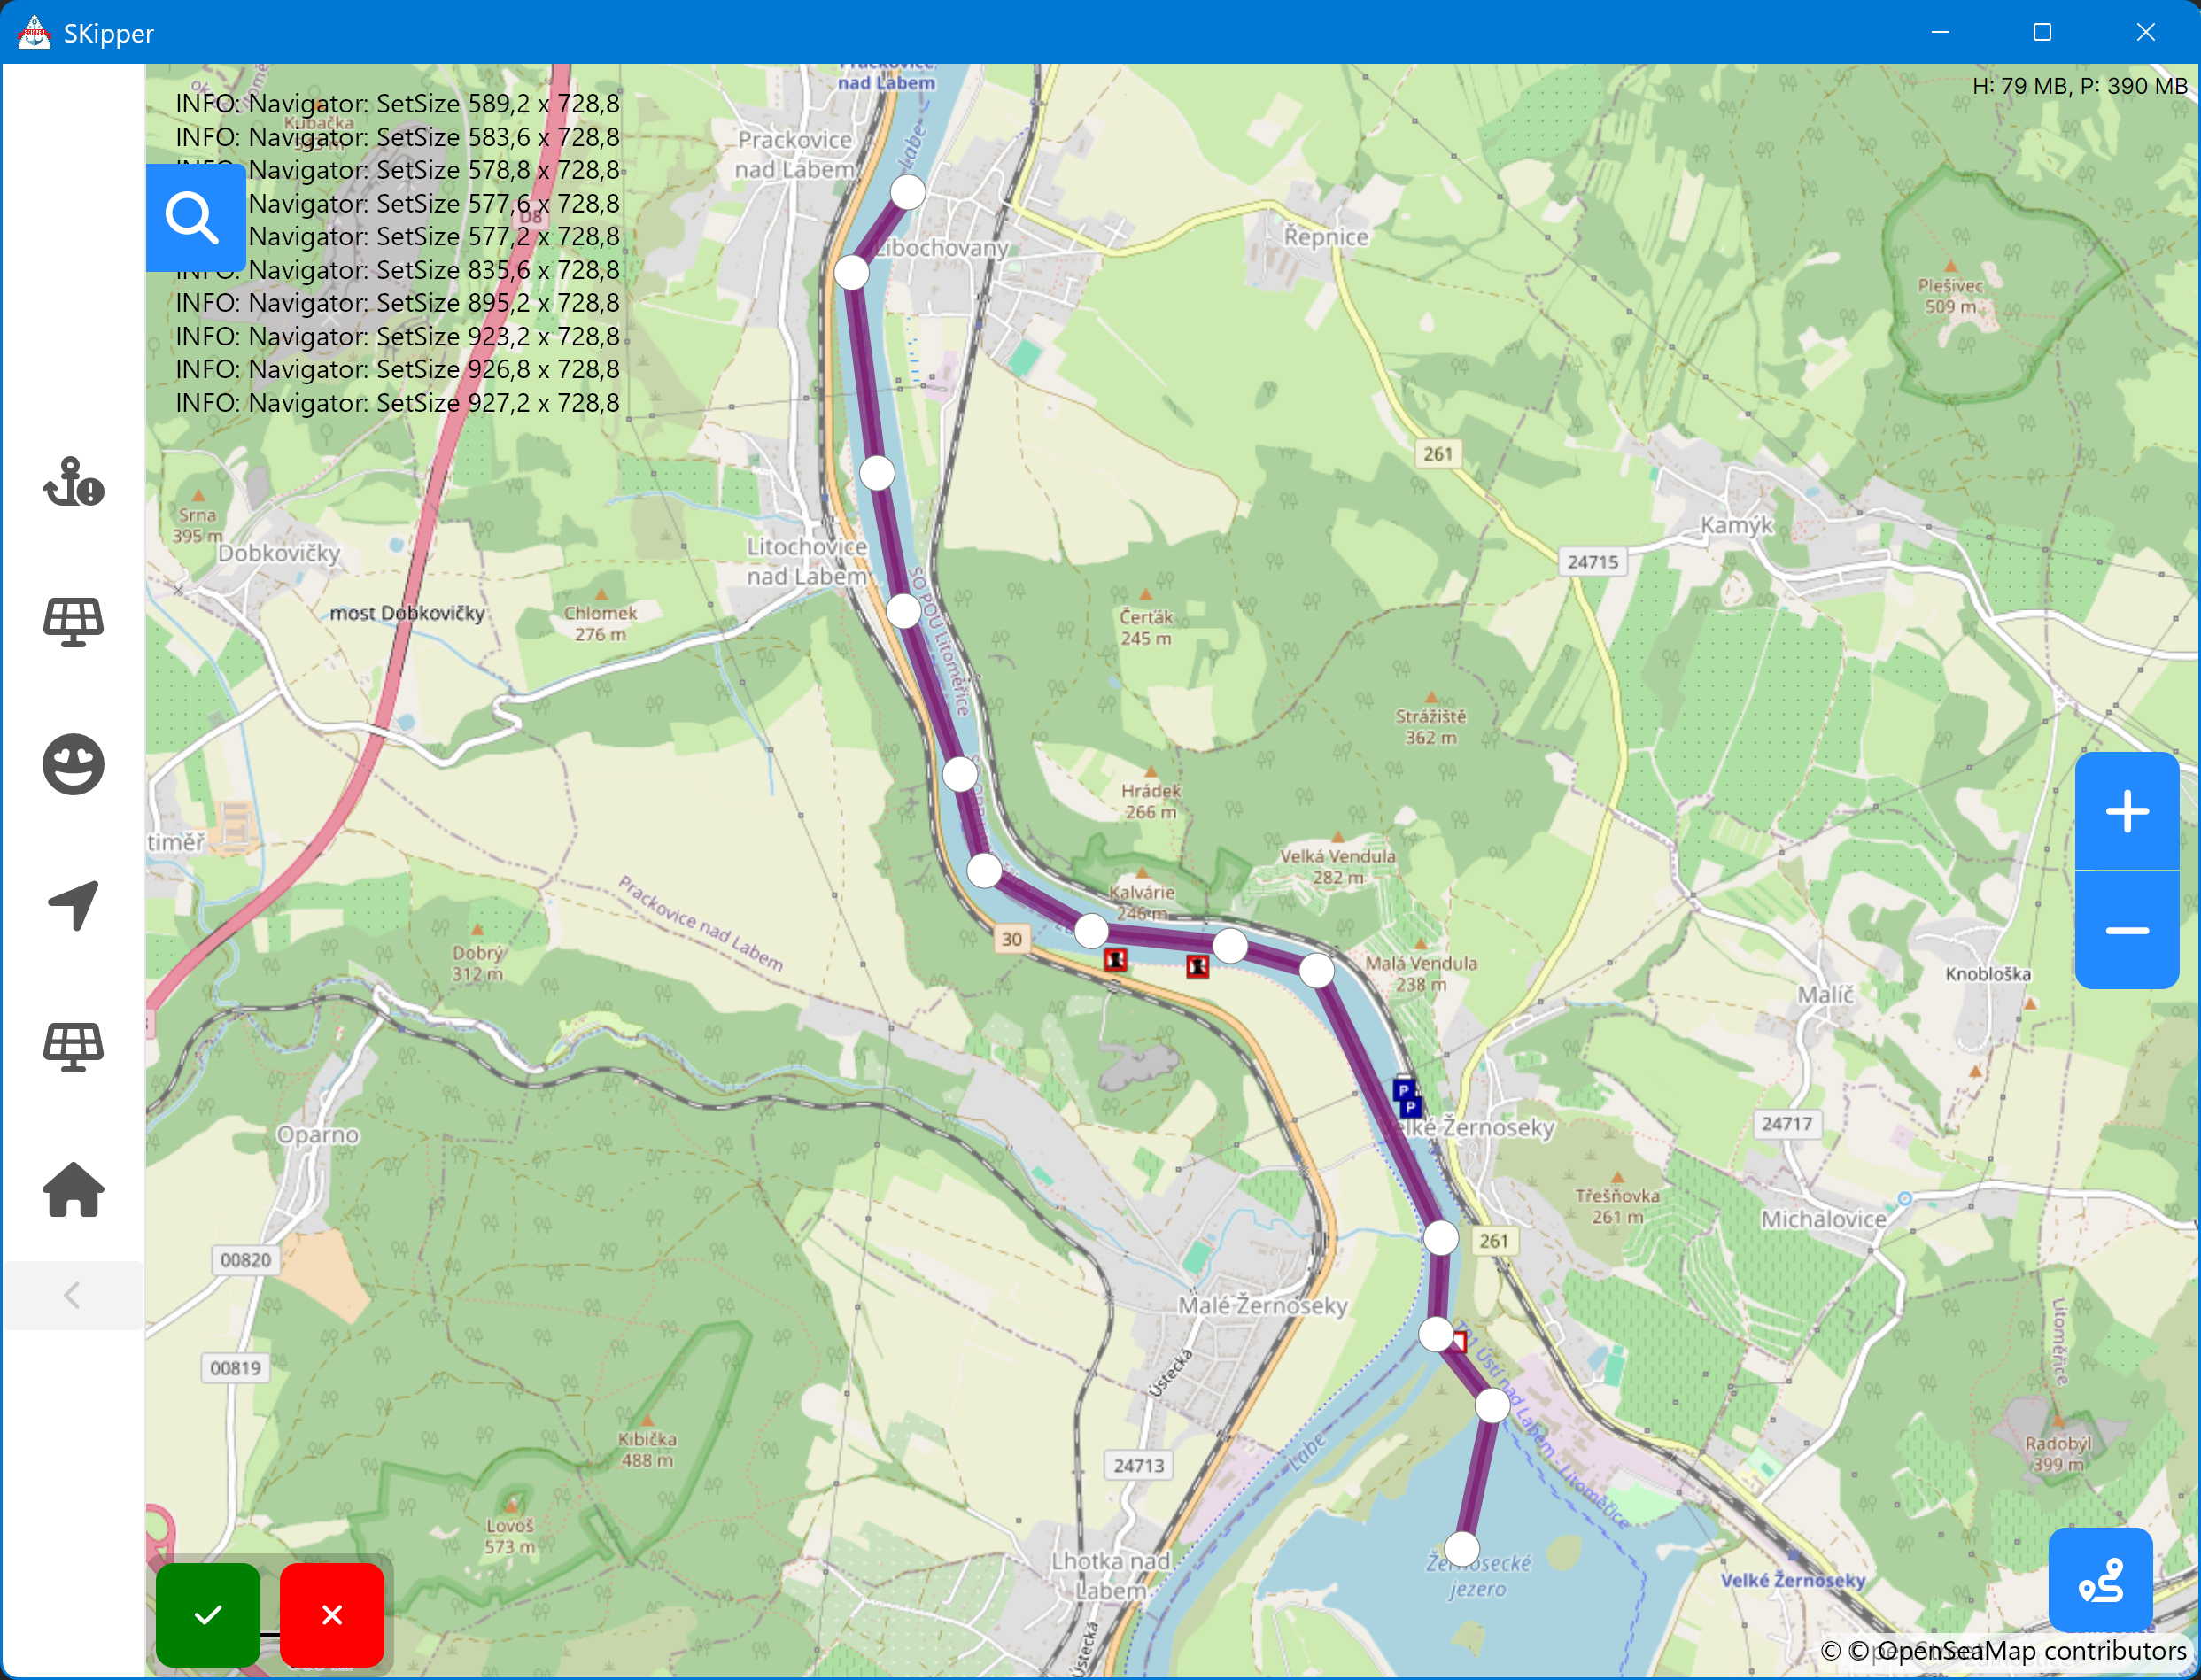Click the right red harbor marker on the river
This screenshot has width=2201, height=1680.
click(x=1197, y=966)
